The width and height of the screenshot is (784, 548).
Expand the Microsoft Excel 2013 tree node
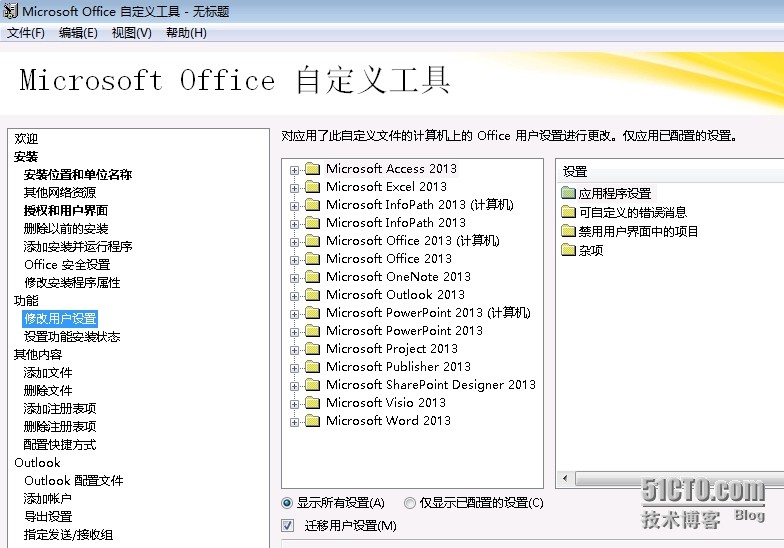coord(294,188)
